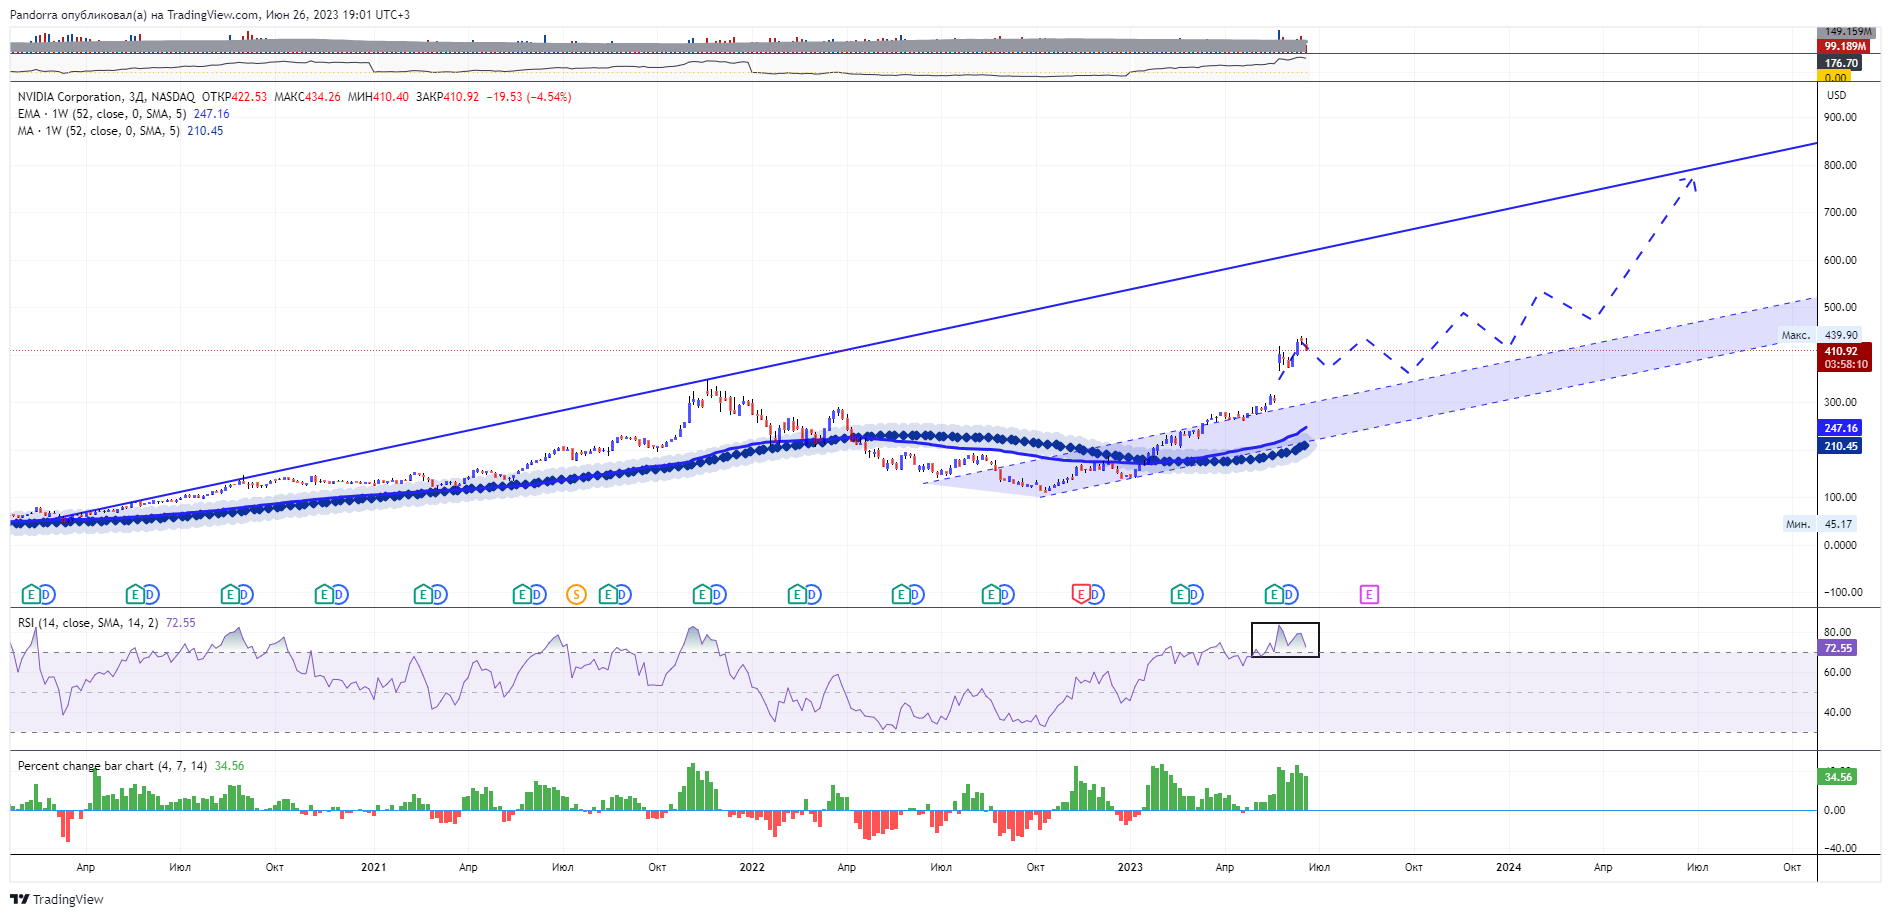
Task: Click the TradingView logo at bottom left
Action: (57, 899)
